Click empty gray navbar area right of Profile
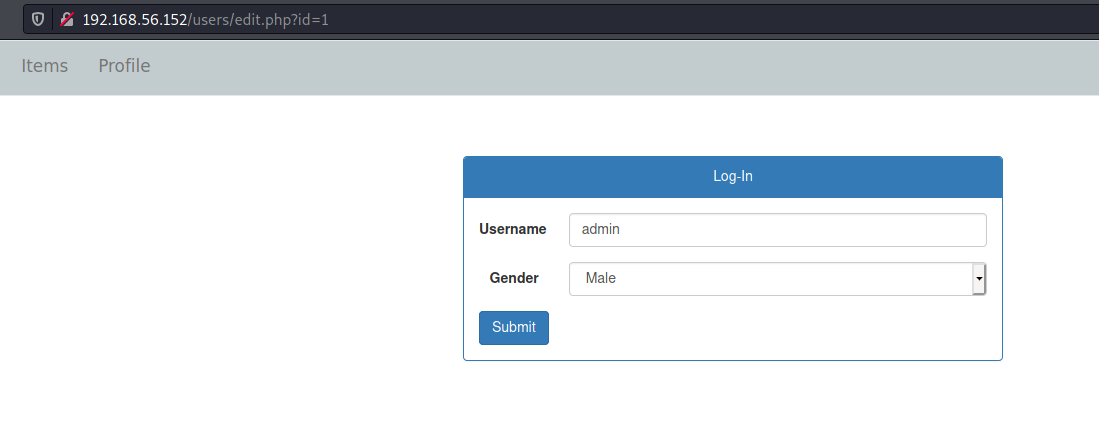Screen dimensions: 1099x443 pos(600,66)
